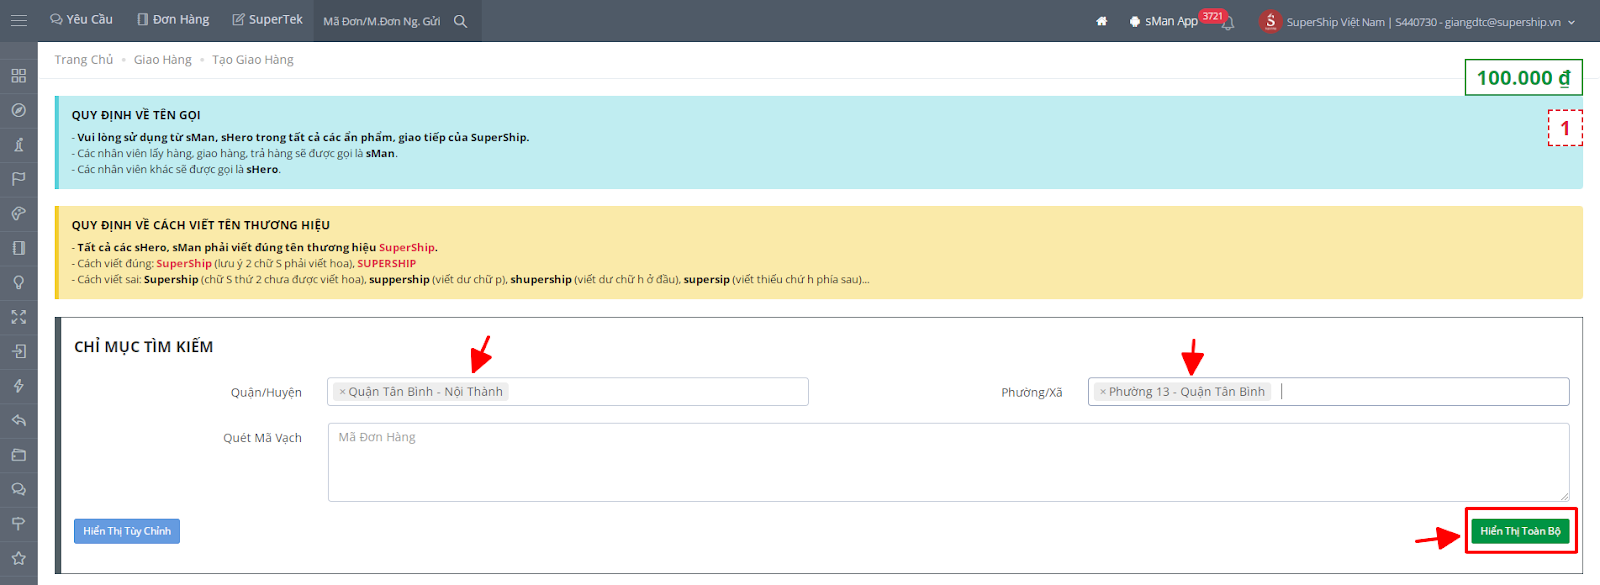Screen dimensions: 1600x585
Task: Open the lightbulb sidebar icon
Action: (x=18, y=282)
